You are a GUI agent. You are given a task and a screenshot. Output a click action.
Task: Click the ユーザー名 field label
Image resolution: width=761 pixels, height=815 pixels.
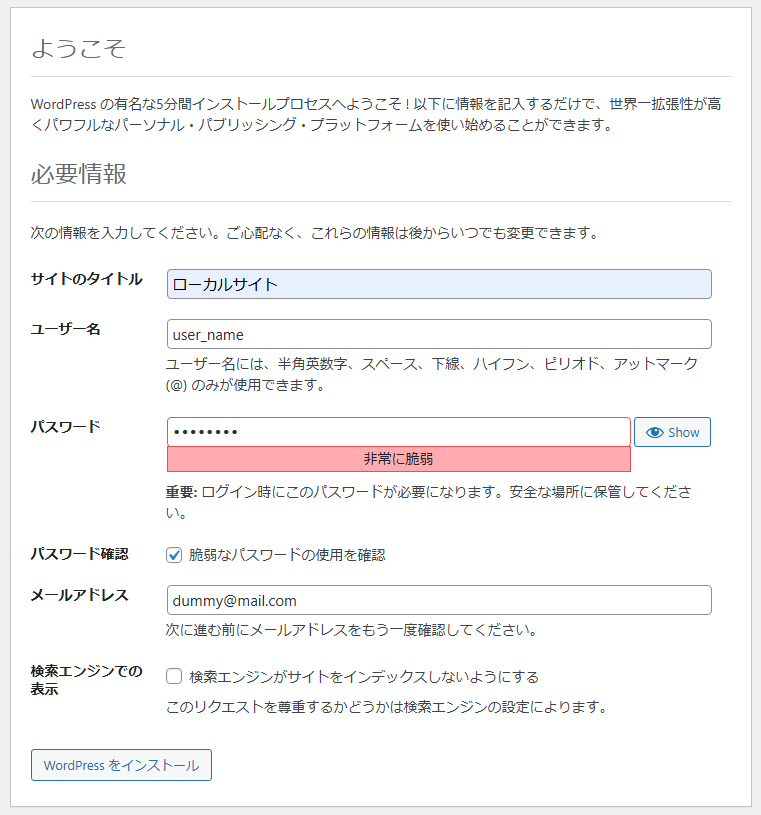click(x=65, y=329)
